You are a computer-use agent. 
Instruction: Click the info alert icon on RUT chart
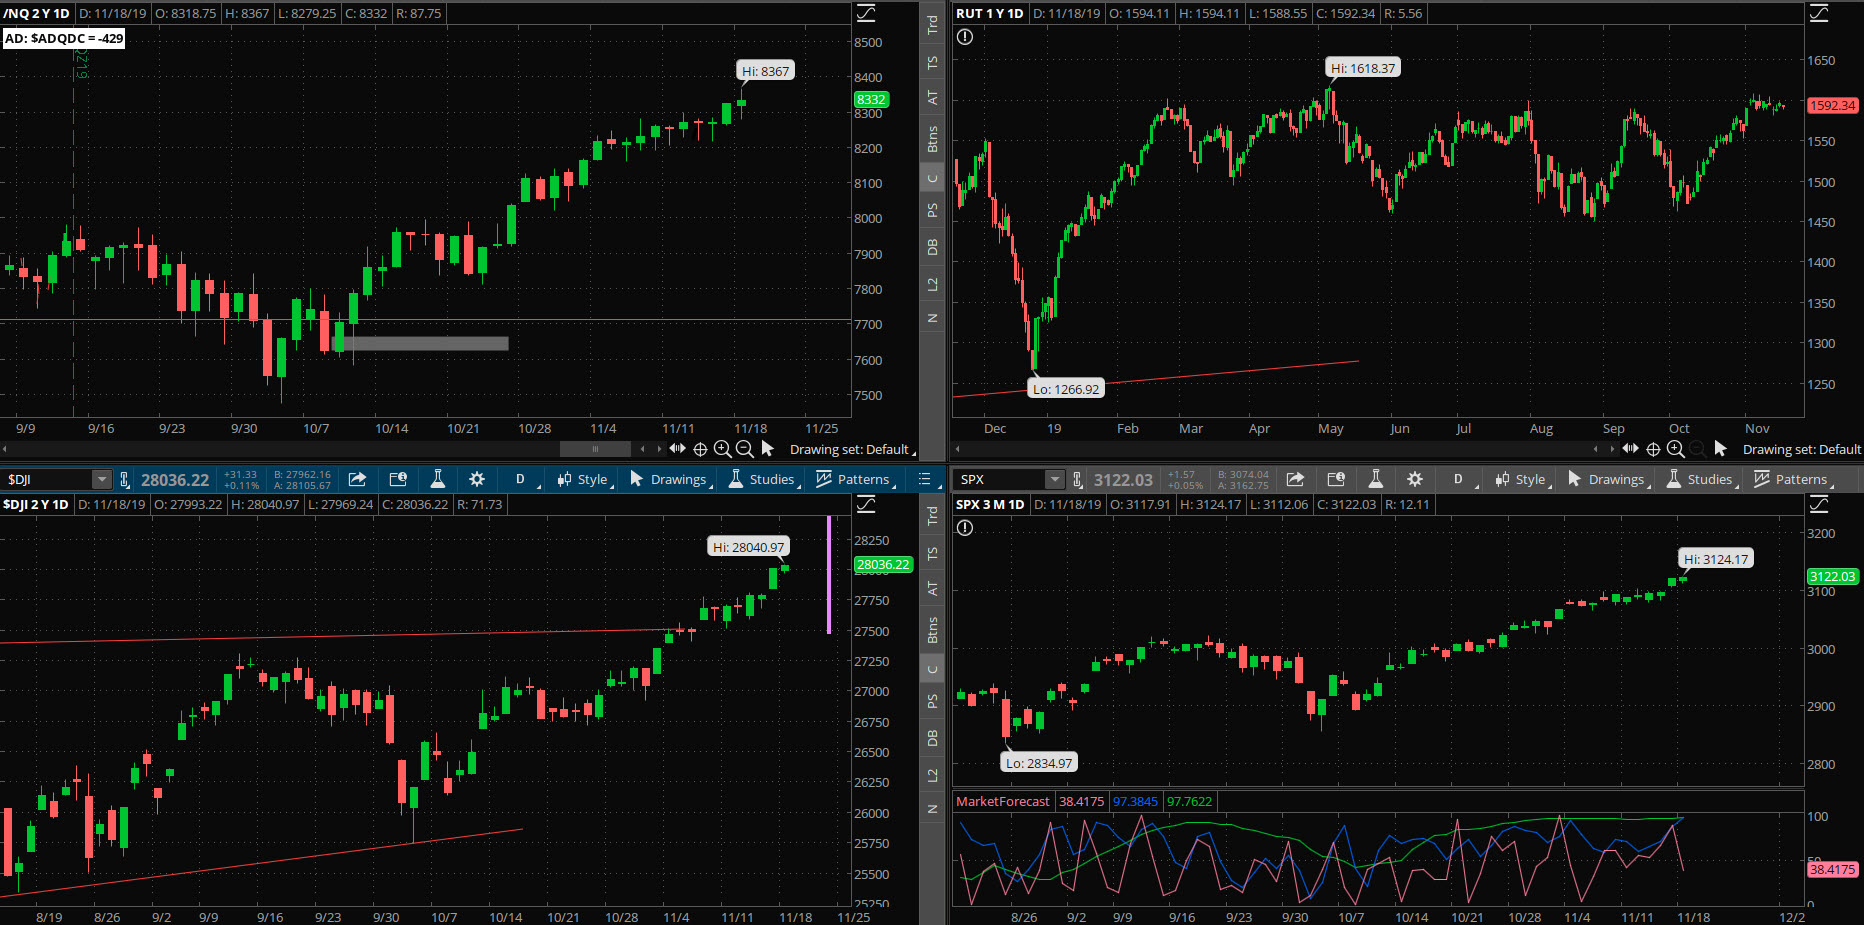click(x=964, y=37)
